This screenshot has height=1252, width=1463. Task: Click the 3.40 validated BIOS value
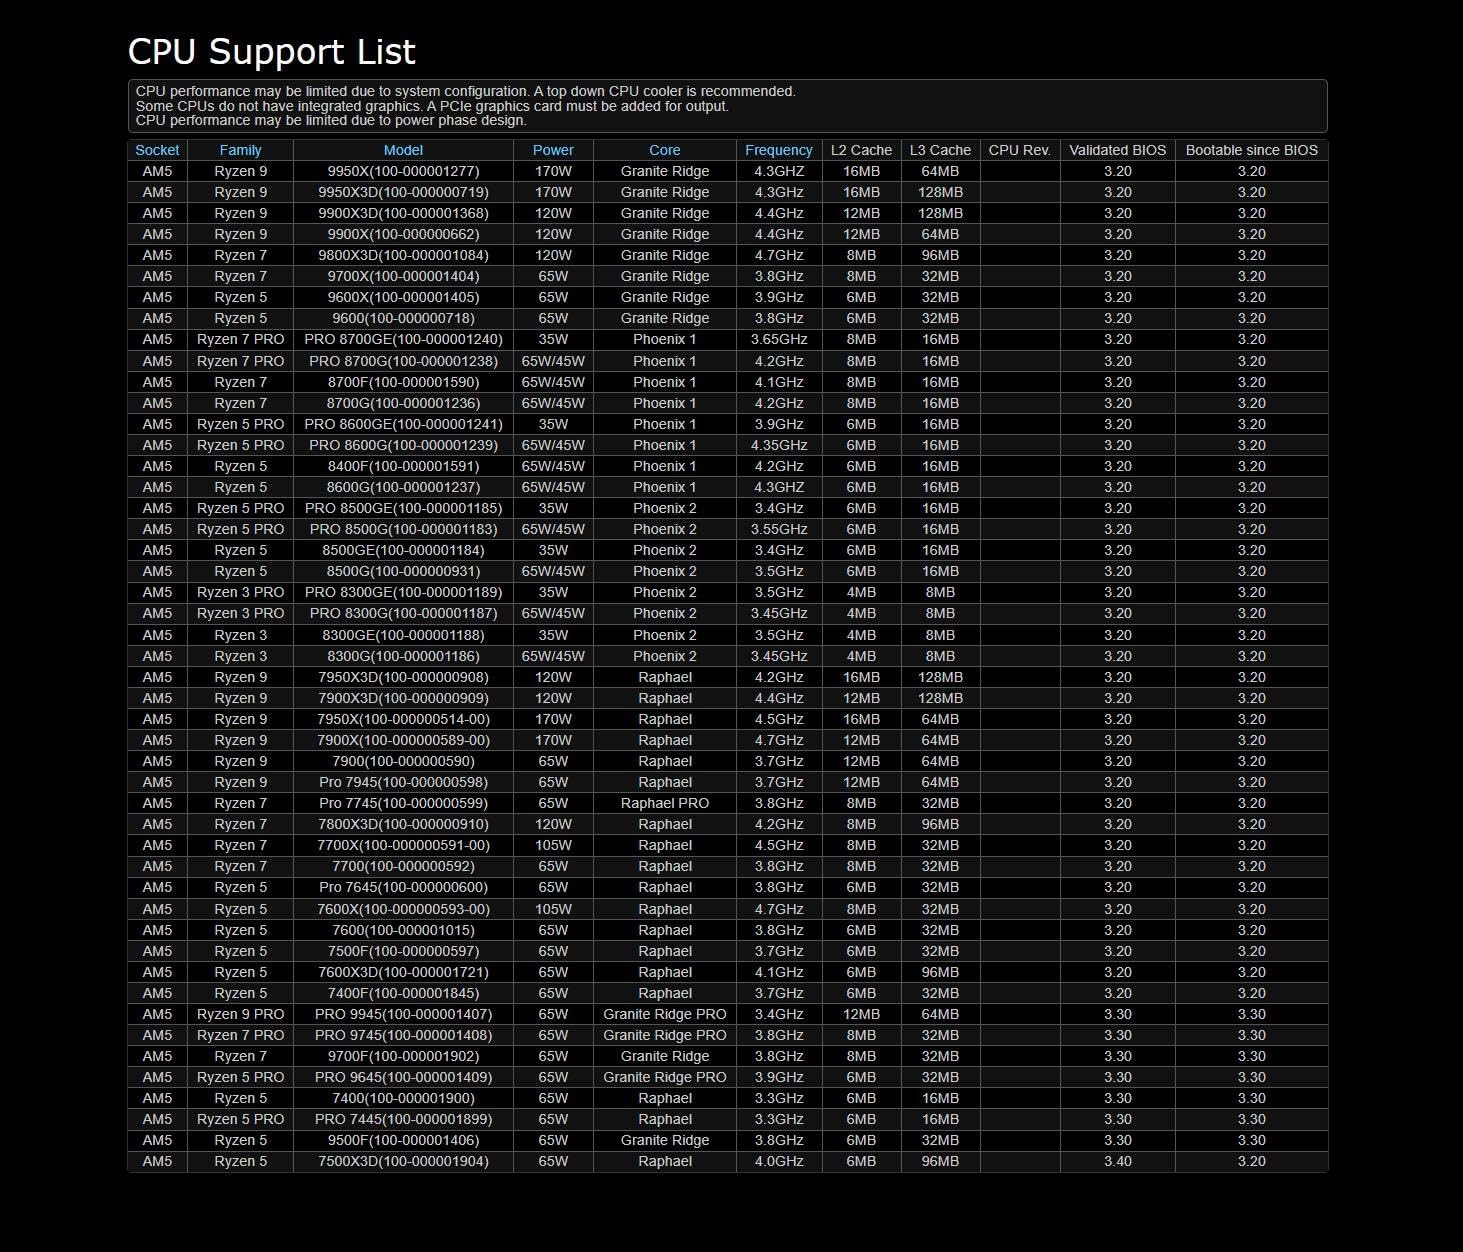click(1117, 1161)
